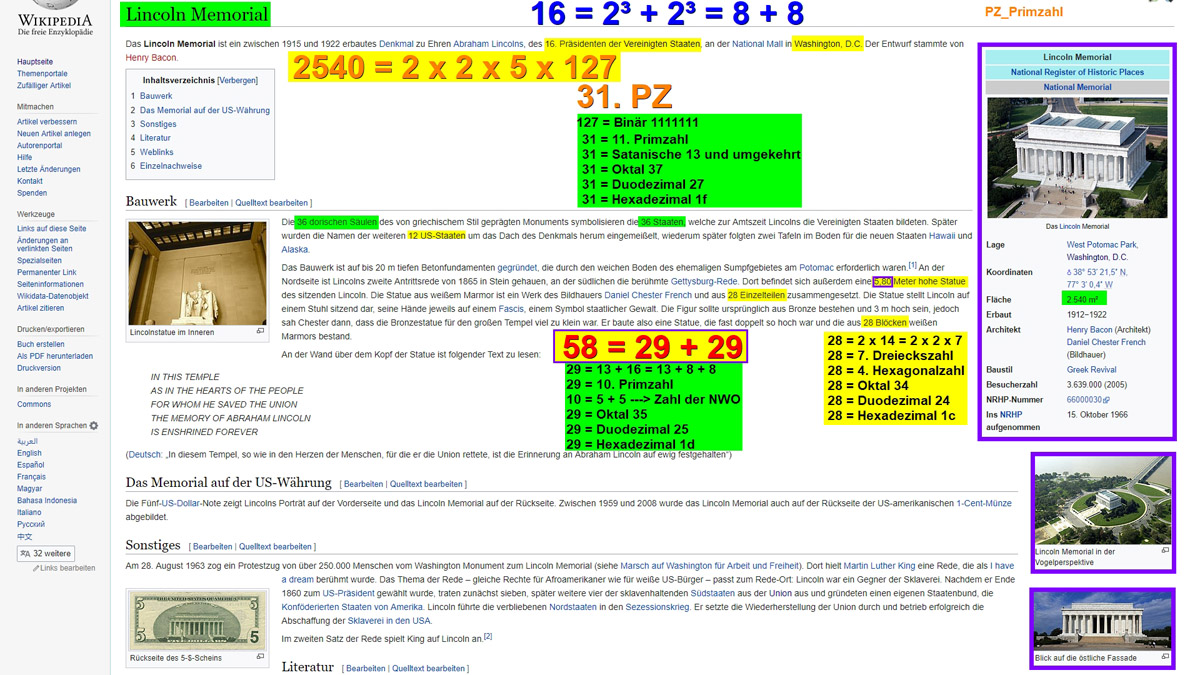The image size is (1200, 675).
Task: Jump to contents entry 5 Weblinks
Action: [x=152, y=152]
